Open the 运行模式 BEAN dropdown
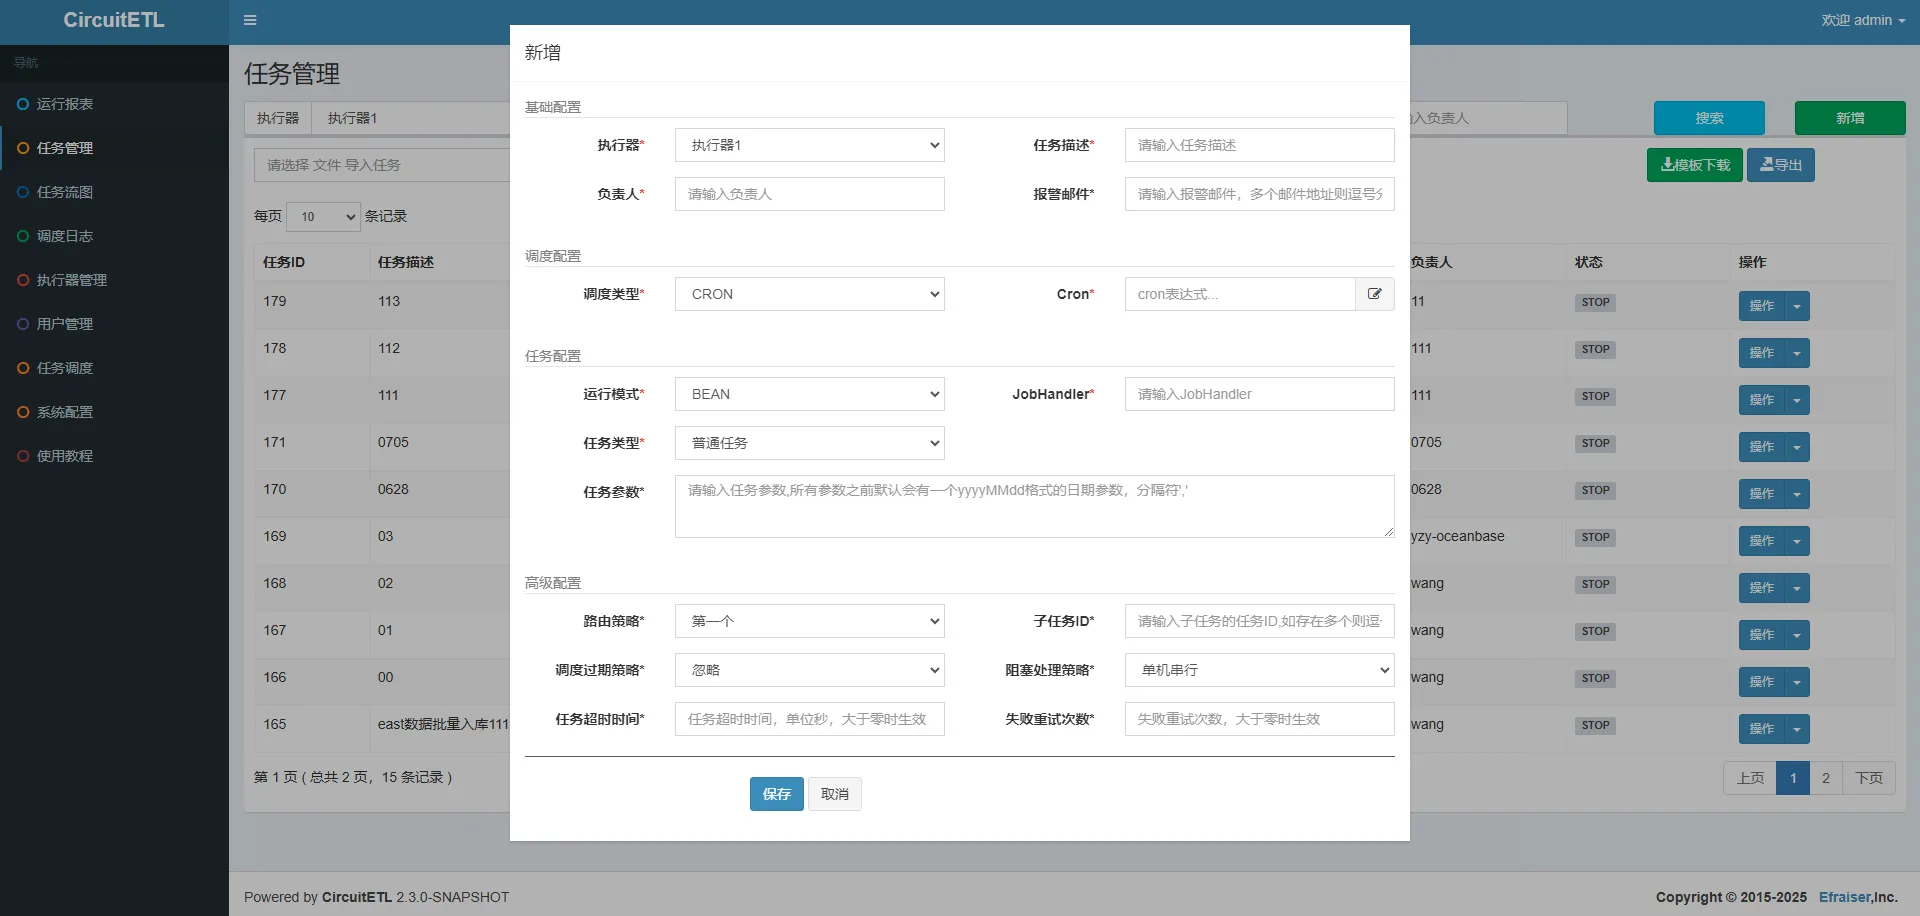Screen dimensions: 1920x916 click(x=809, y=394)
